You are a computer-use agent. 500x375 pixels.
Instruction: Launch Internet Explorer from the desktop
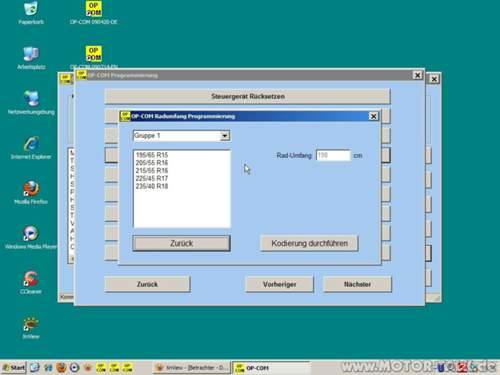click(31, 147)
